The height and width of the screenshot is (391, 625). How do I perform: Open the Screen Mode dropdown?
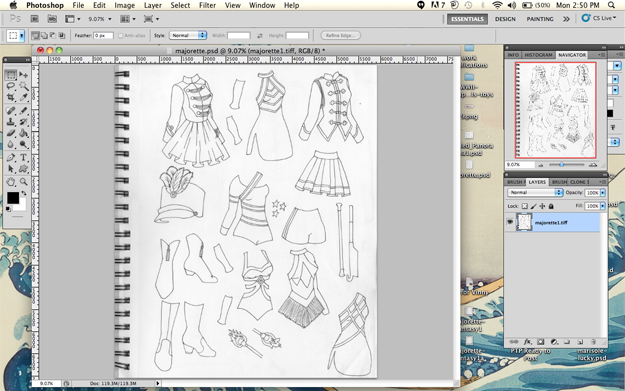[151, 19]
